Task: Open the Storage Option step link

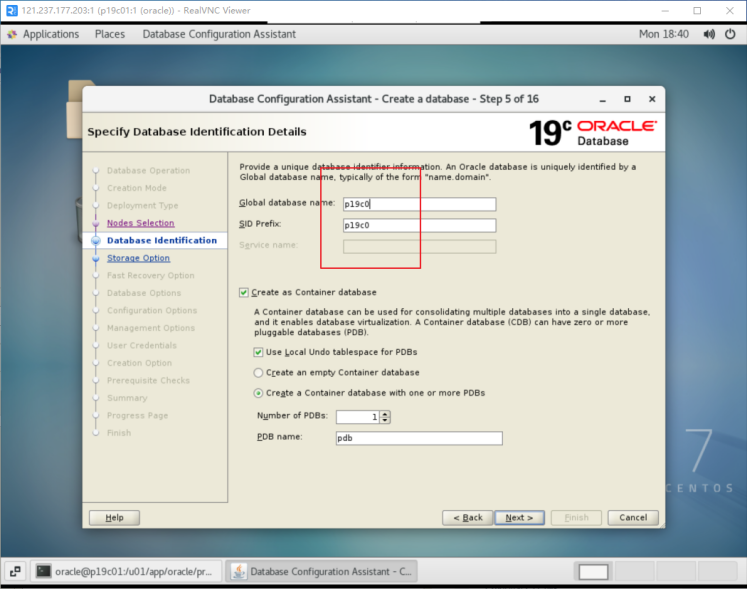Action: pos(138,258)
